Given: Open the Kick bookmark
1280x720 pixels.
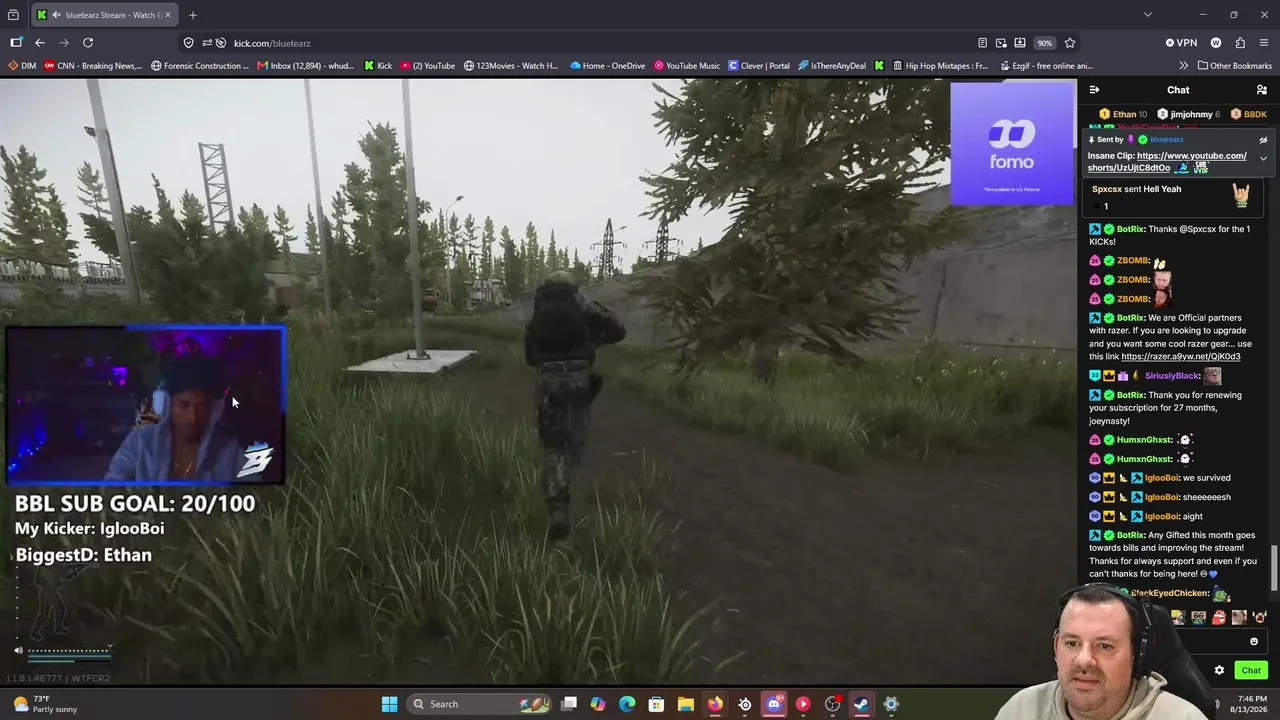Looking at the screenshot, I should pyautogui.click(x=378, y=66).
